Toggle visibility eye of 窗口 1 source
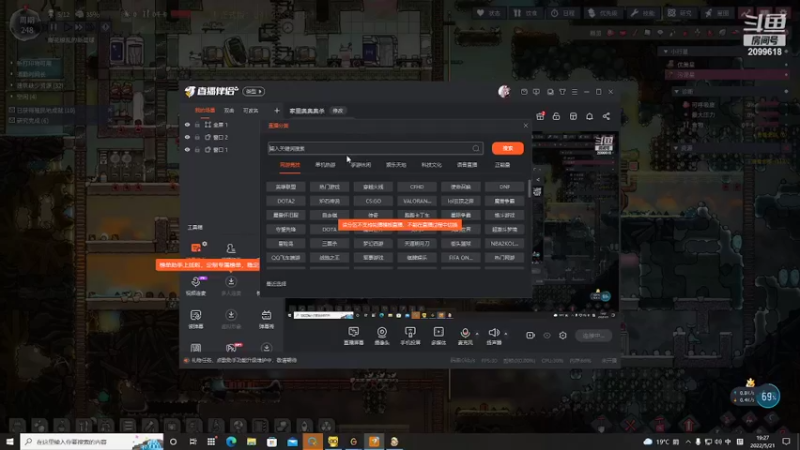The image size is (800, 450). (x=187, y=150)
